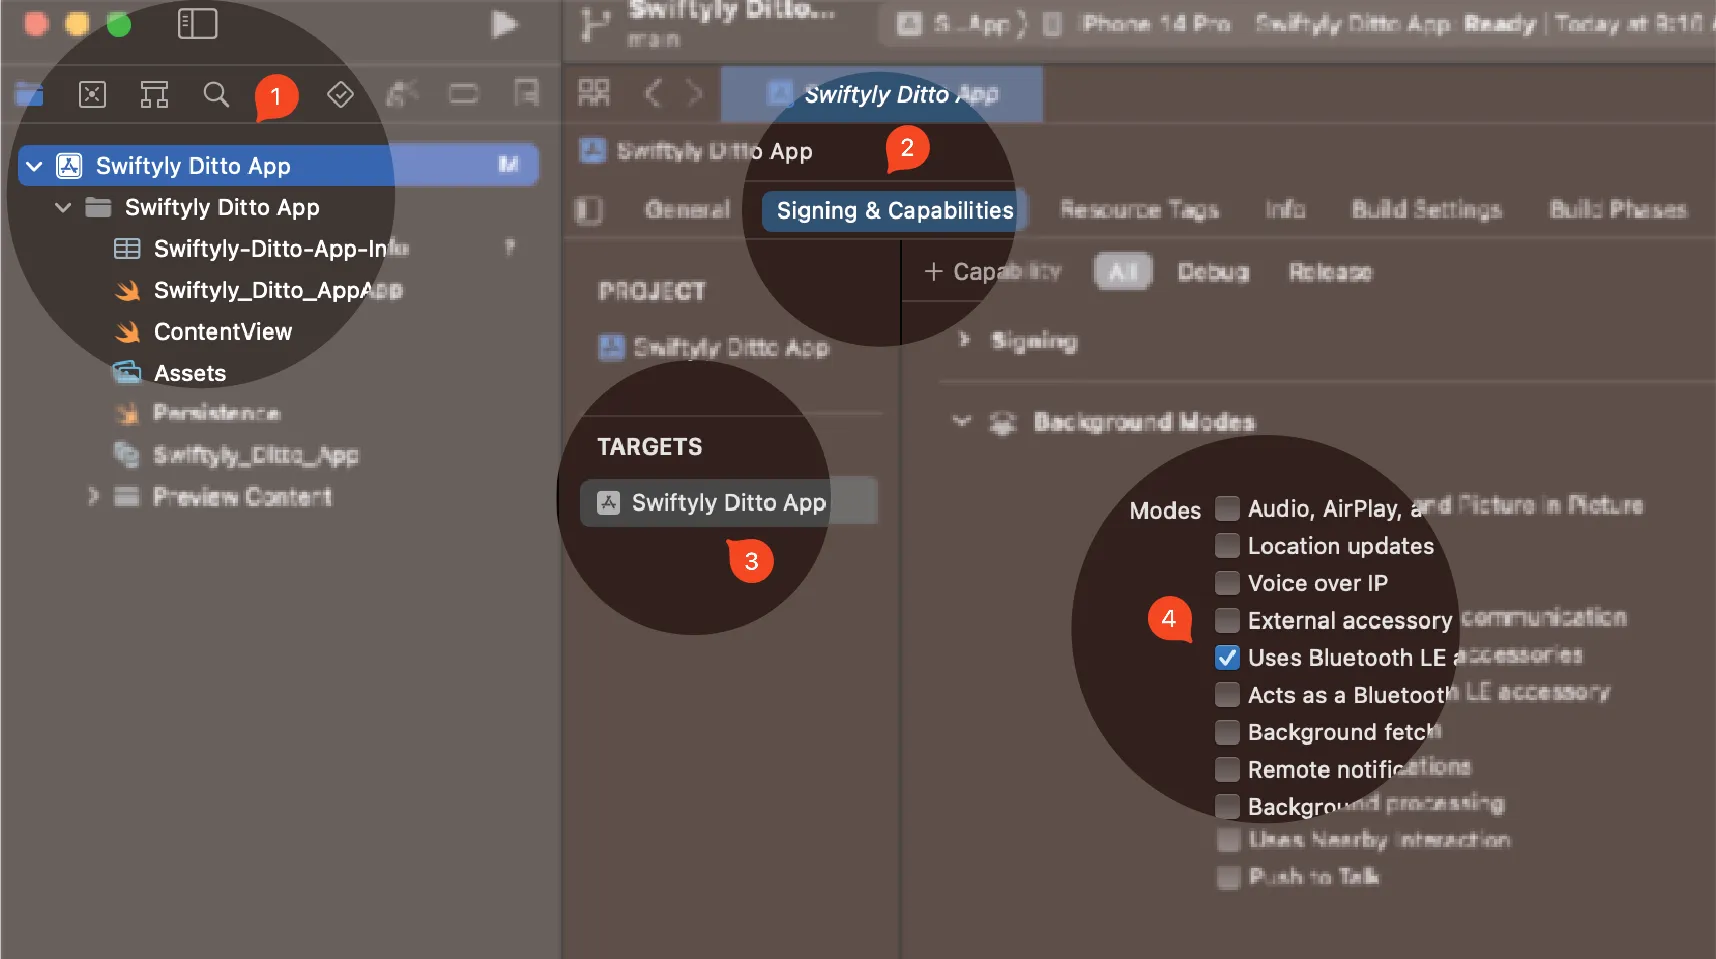
Task: Select the All configurations filter
Action: click(x=1123, y=272)
